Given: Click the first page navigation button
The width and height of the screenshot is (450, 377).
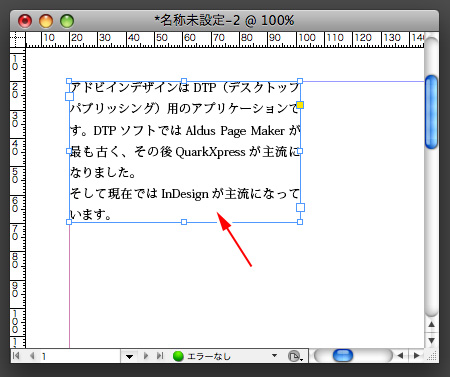Looking at the screenshot, I should pos(16,356).
